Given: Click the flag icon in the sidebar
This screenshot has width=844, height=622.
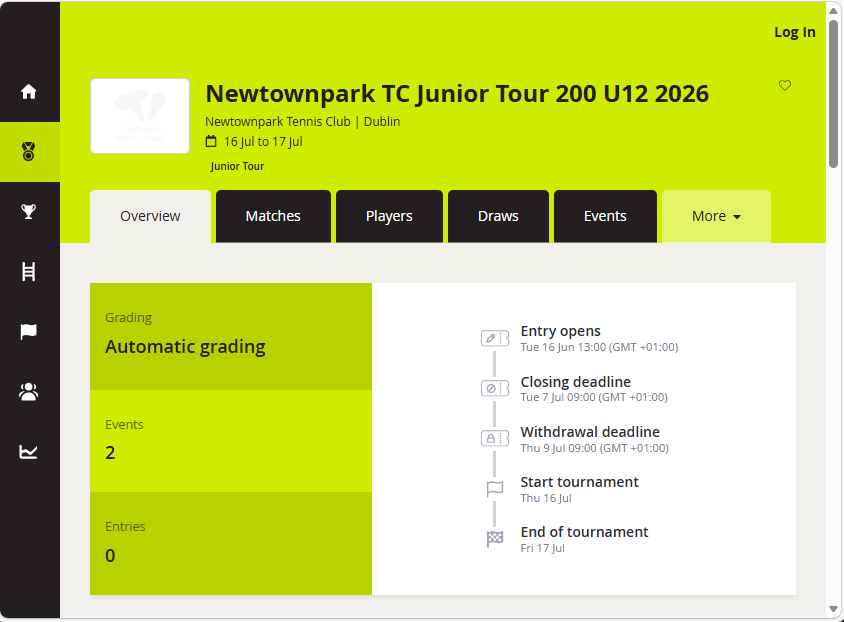Looking at the screenshot, I should [29, 331].
